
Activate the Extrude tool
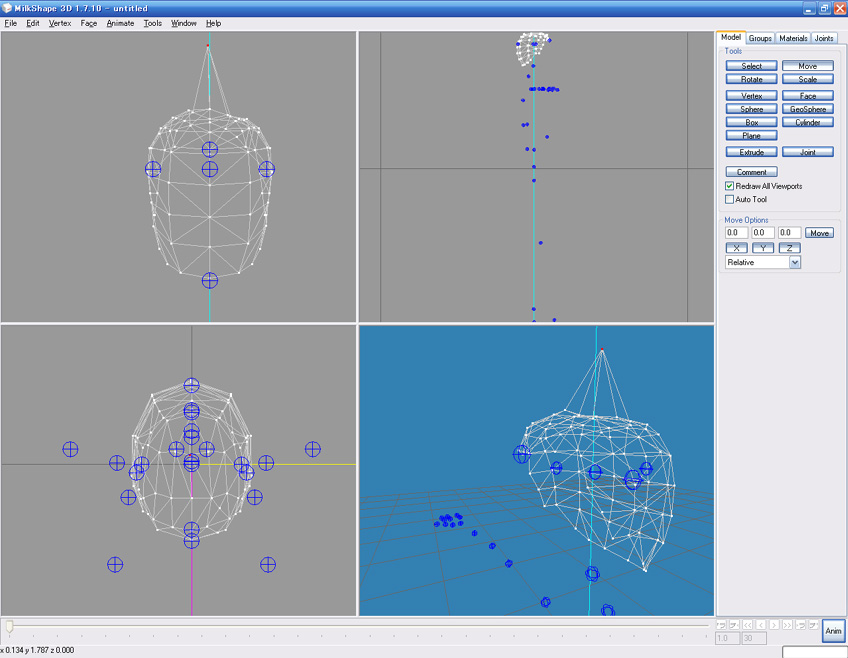coord(751,152)
